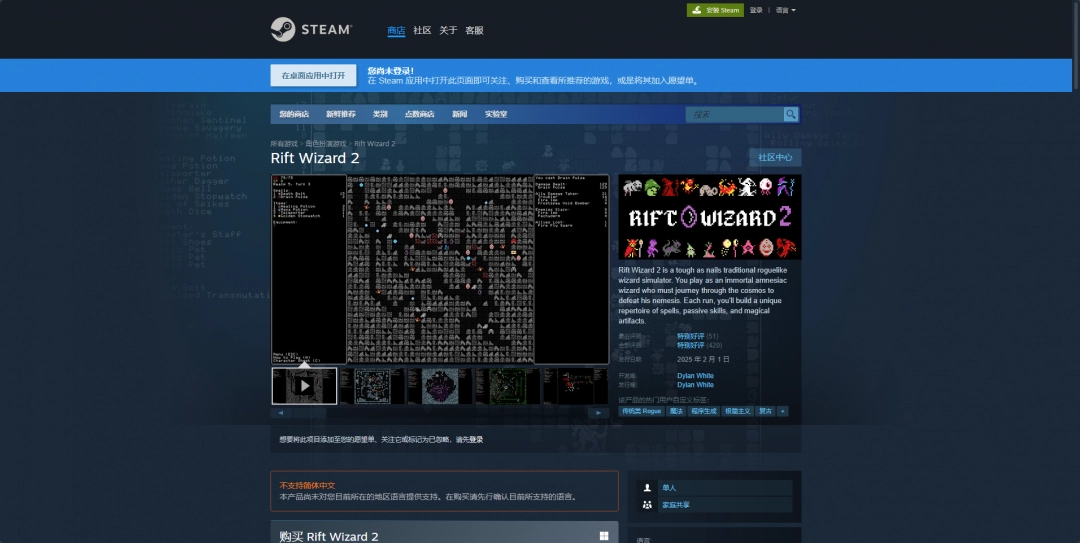Click the Family Sharing group icon

648,505
